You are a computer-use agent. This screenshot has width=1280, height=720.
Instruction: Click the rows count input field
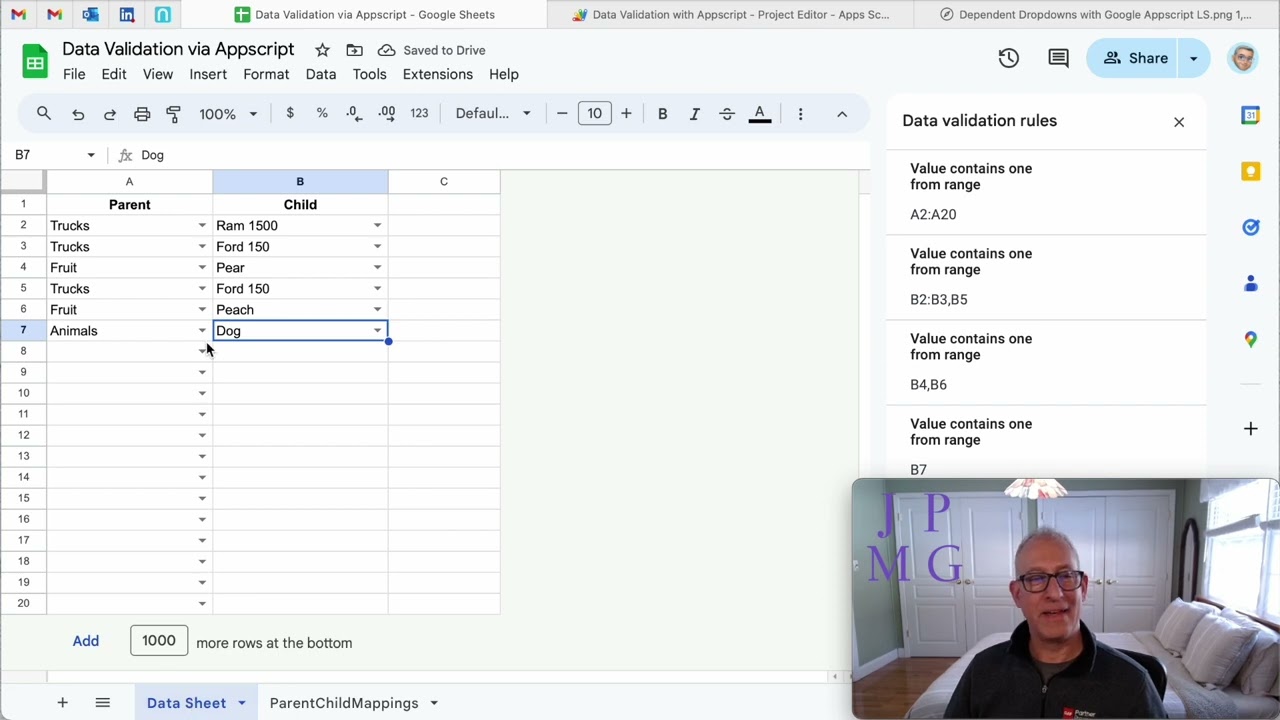(159, 641)
